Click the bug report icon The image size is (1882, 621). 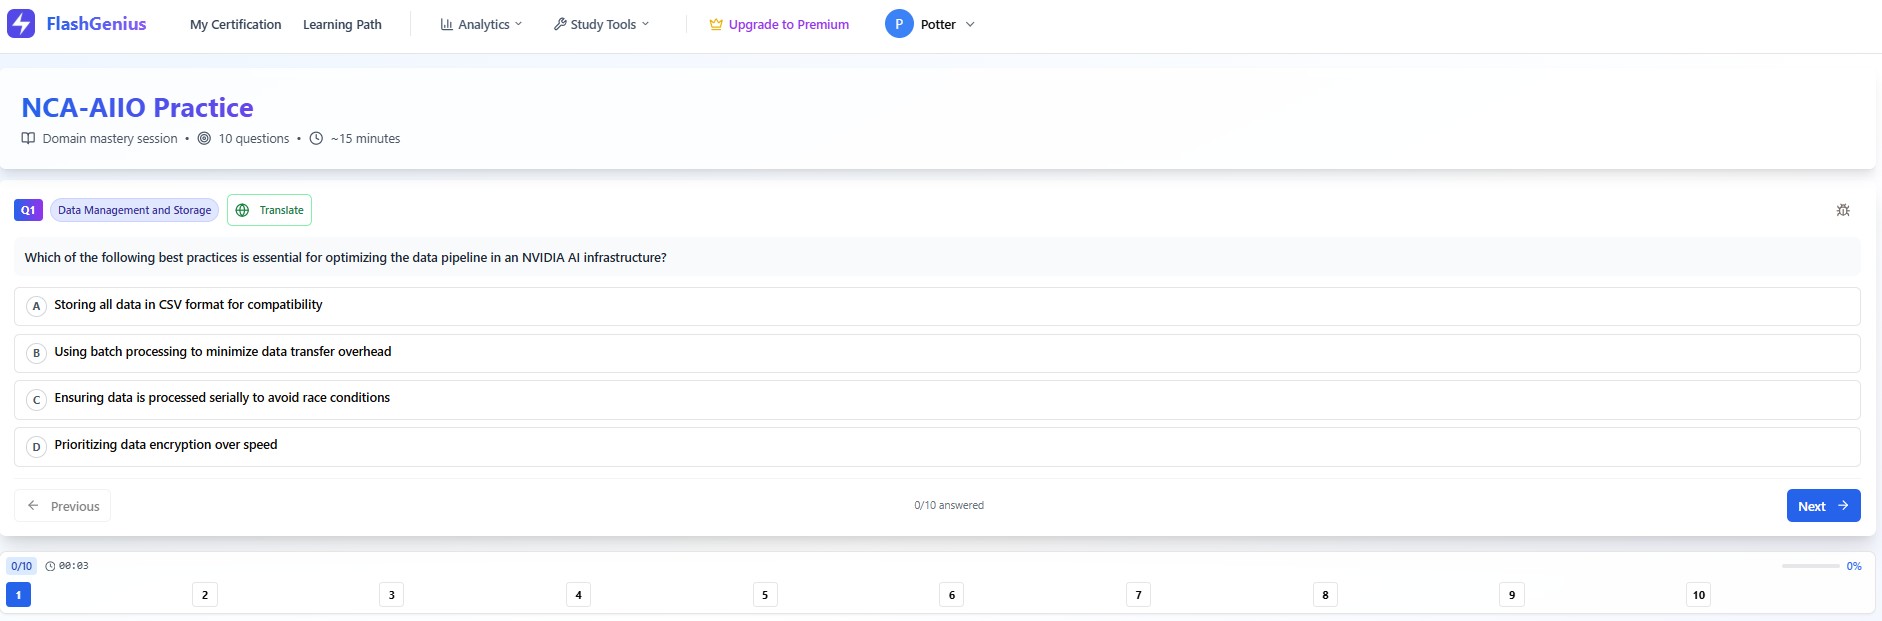tap(1843, 210)
